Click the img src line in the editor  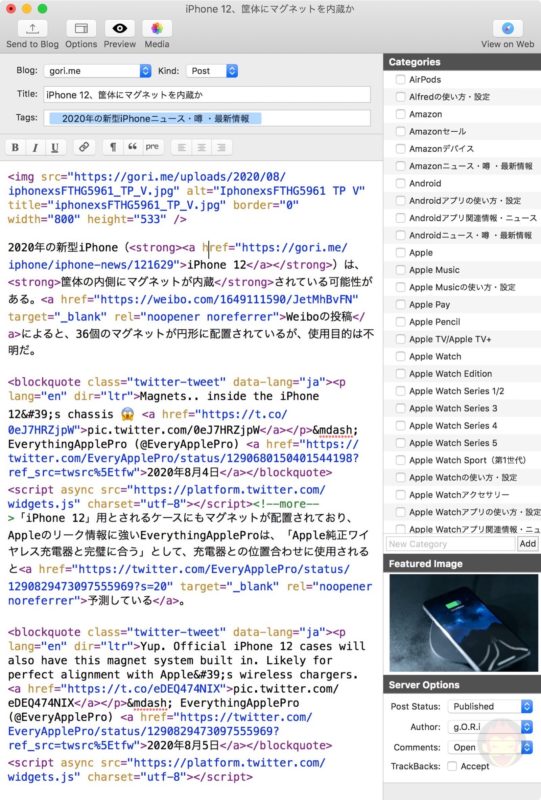pos(147,177)
